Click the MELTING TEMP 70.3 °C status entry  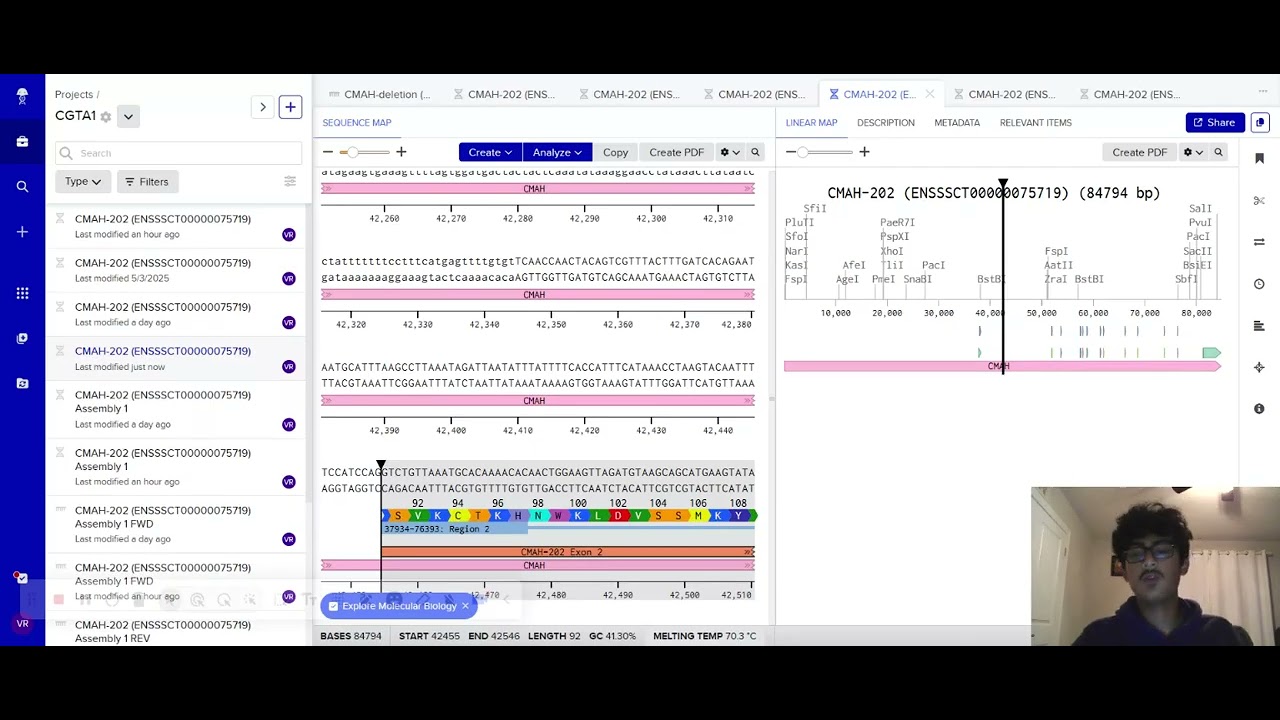[704, 636]
